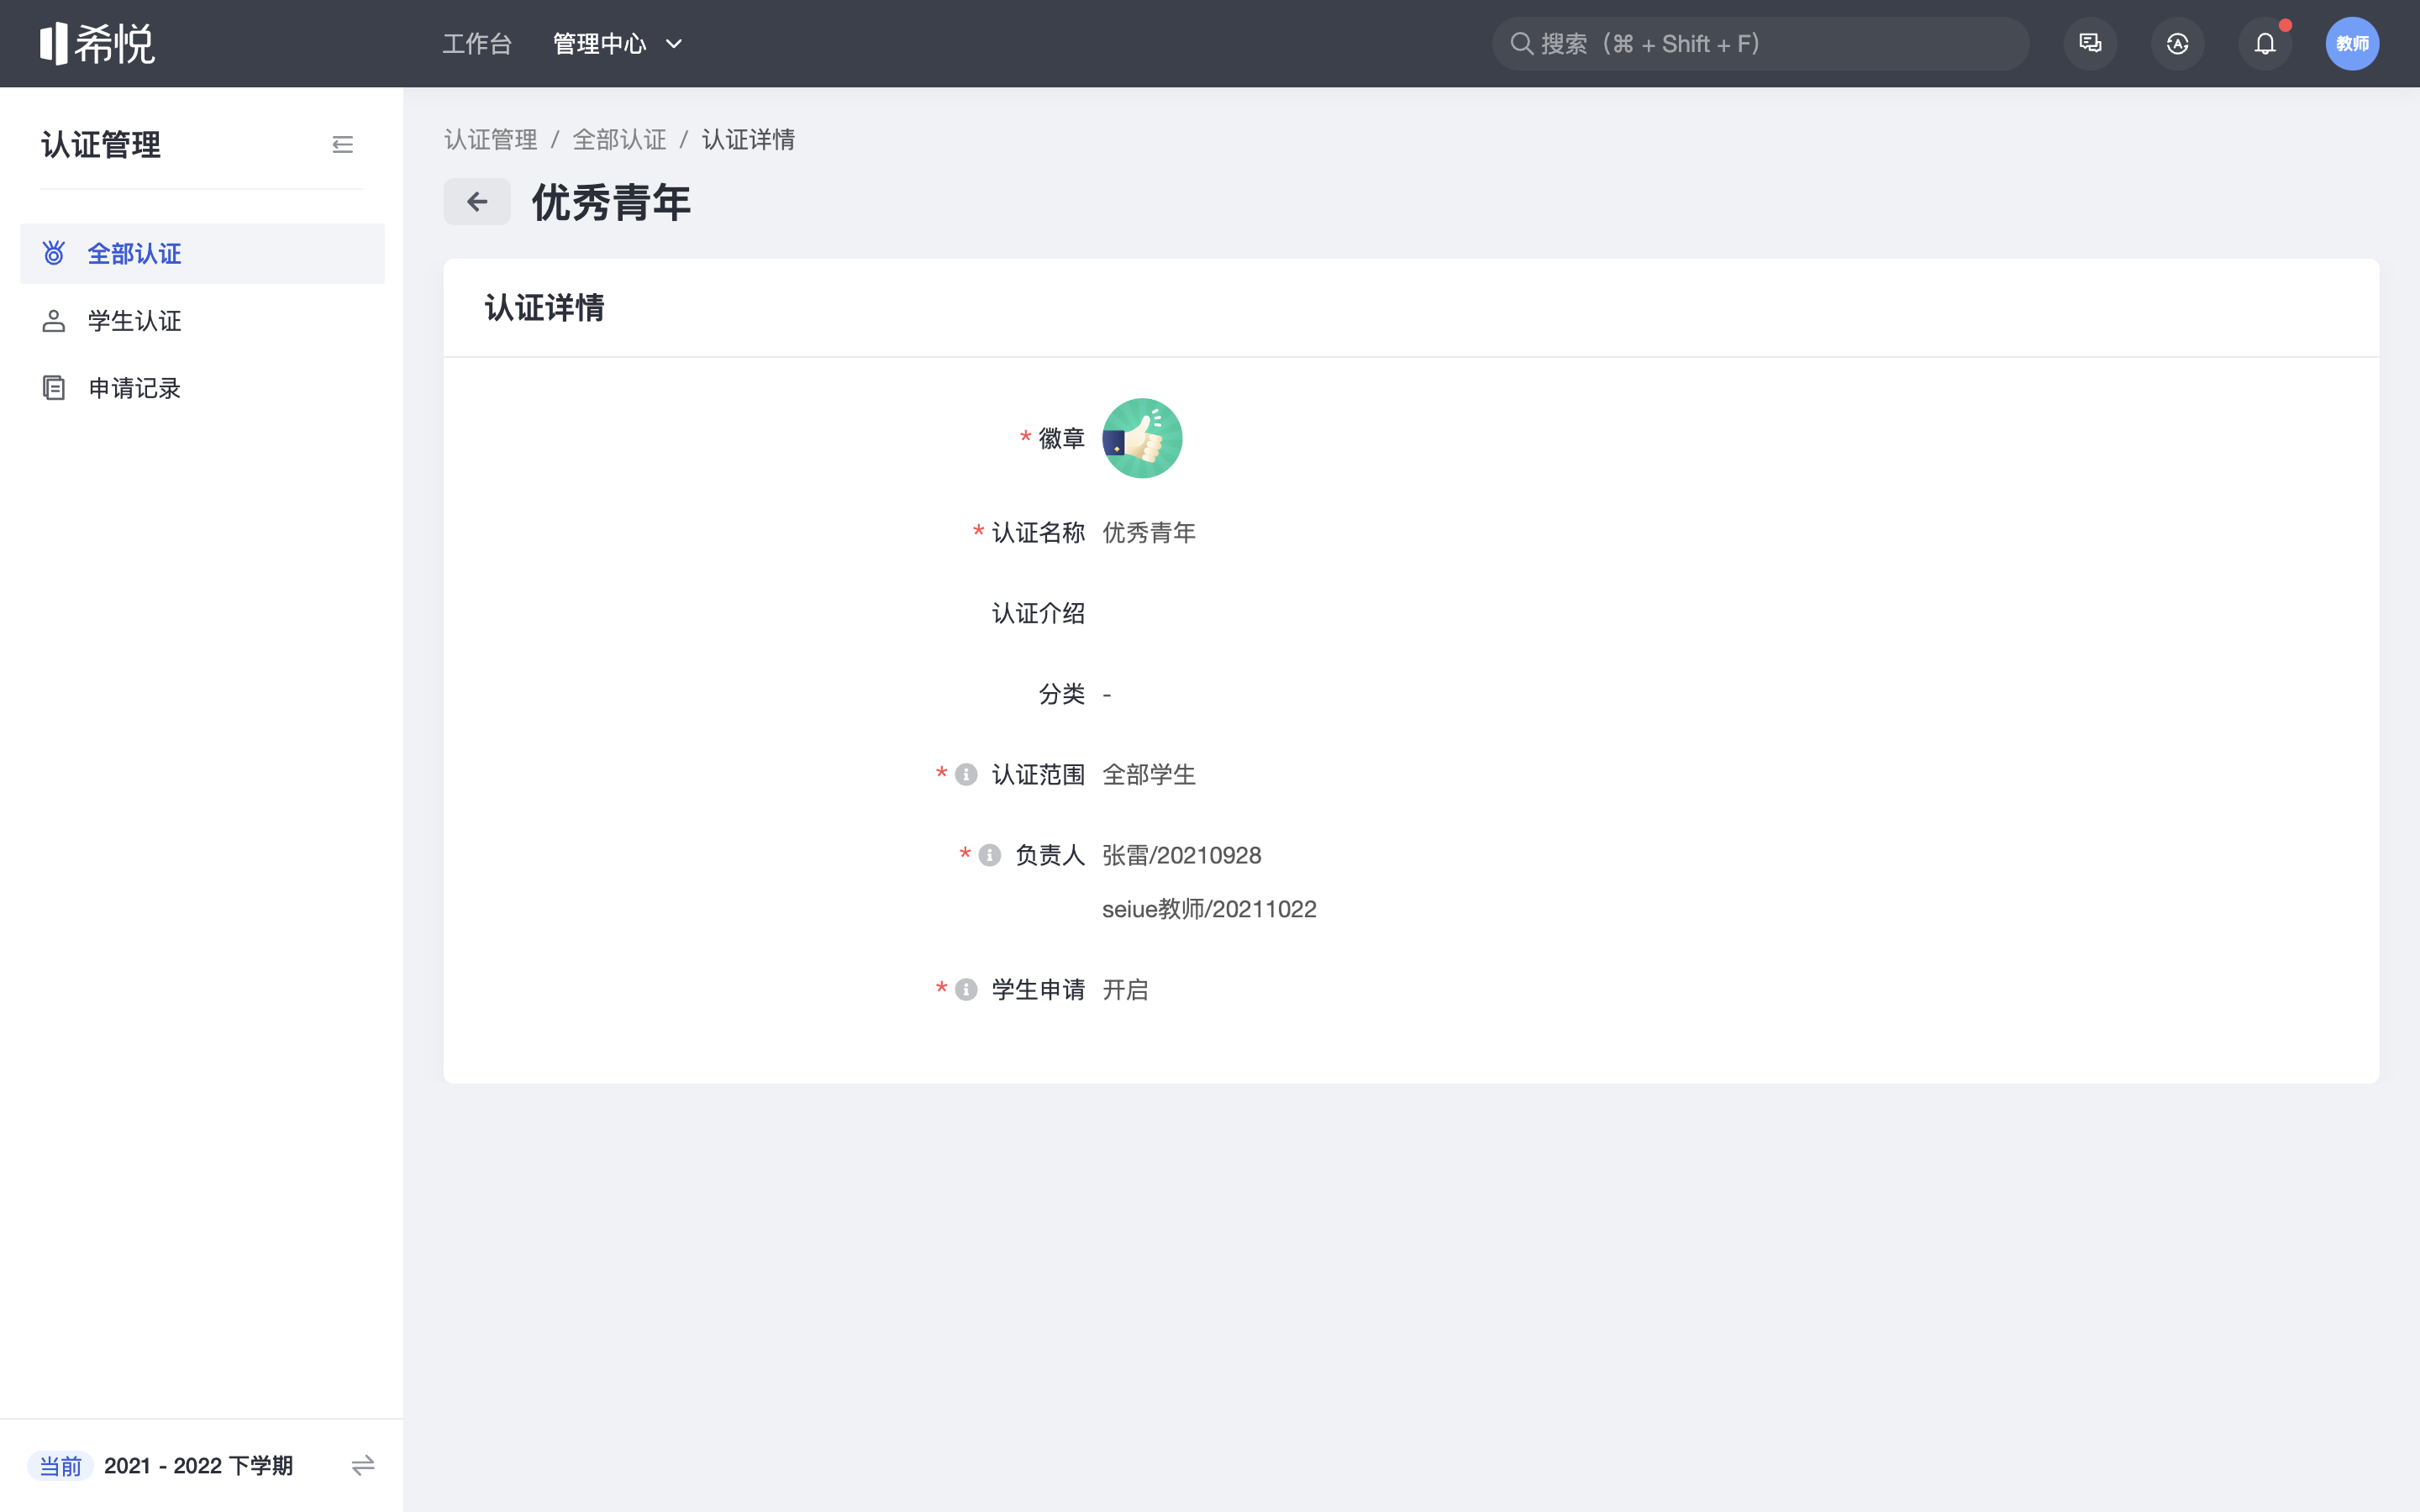Click the info icon beside 认证范围
Viewport: 2420px width, 1512px height.
click(966, 775)
